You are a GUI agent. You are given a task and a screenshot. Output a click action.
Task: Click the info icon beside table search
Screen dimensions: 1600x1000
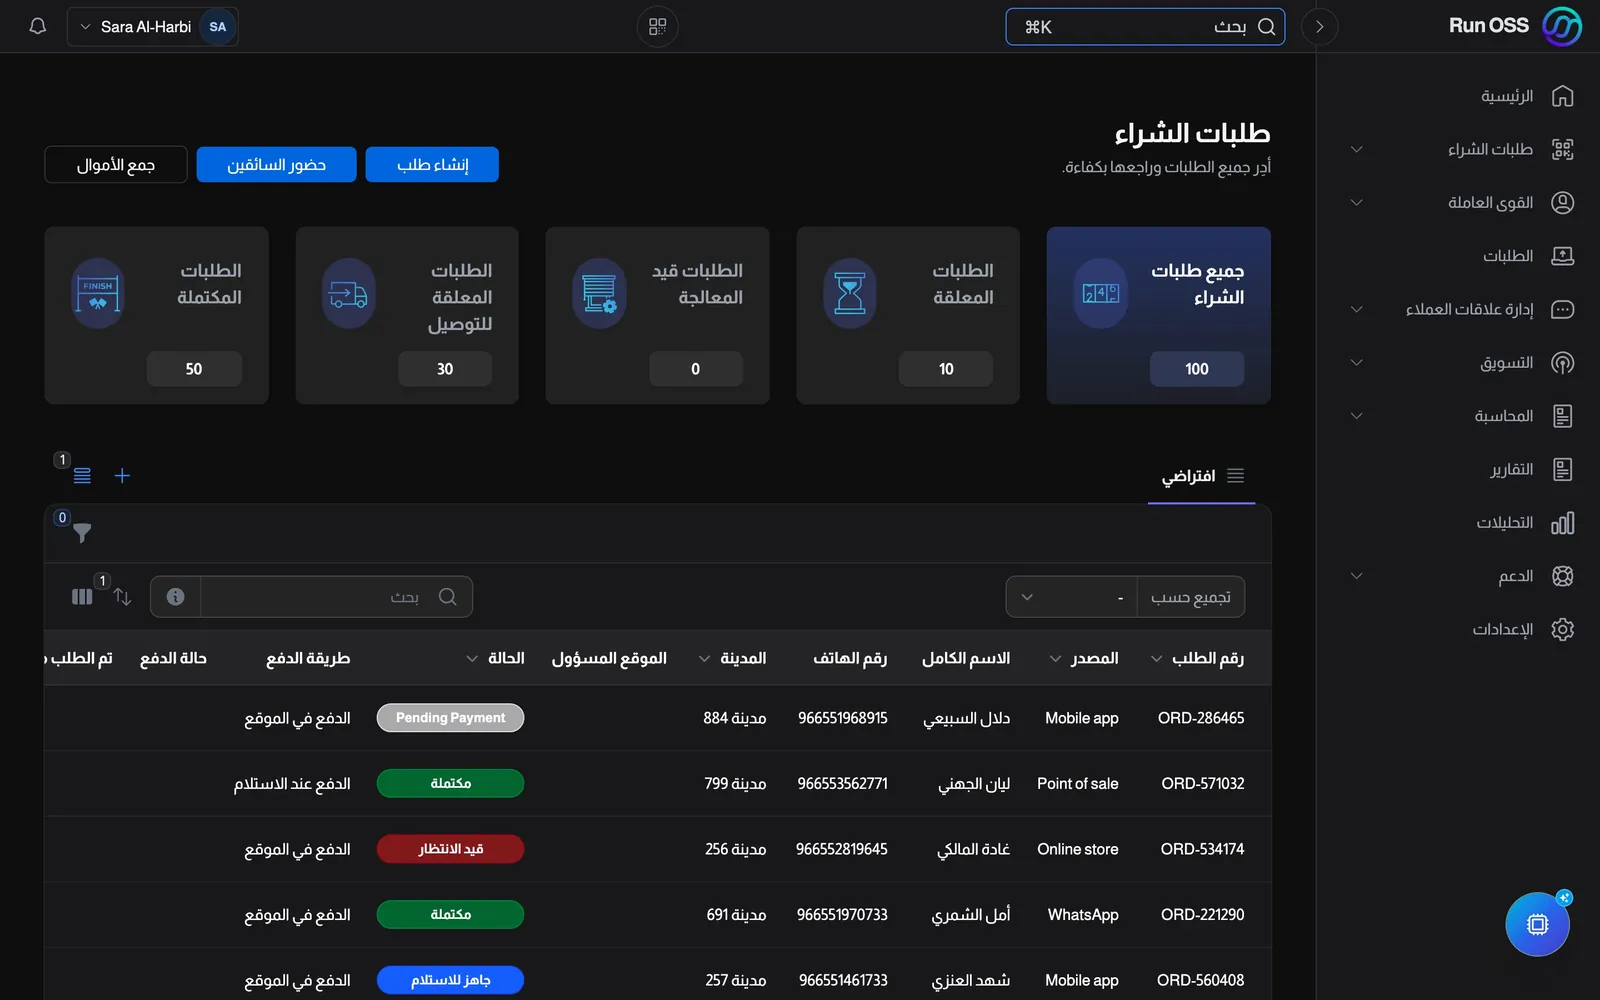click(176, 597)
